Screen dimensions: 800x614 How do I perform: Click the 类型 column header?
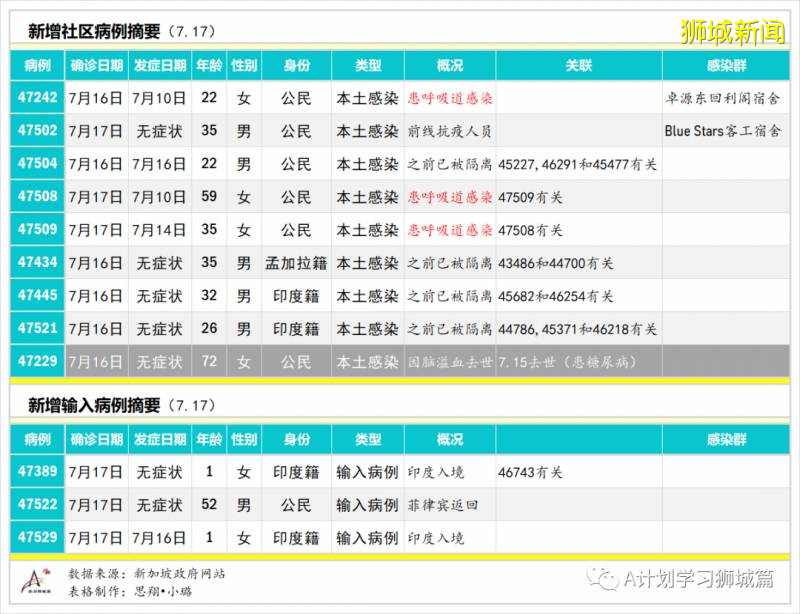pyautogui.click(x=368, y=64)
